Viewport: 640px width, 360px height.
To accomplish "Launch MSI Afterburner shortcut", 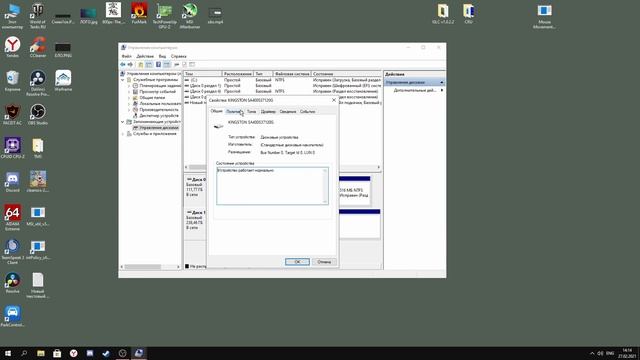I will [x=190, y=16].
